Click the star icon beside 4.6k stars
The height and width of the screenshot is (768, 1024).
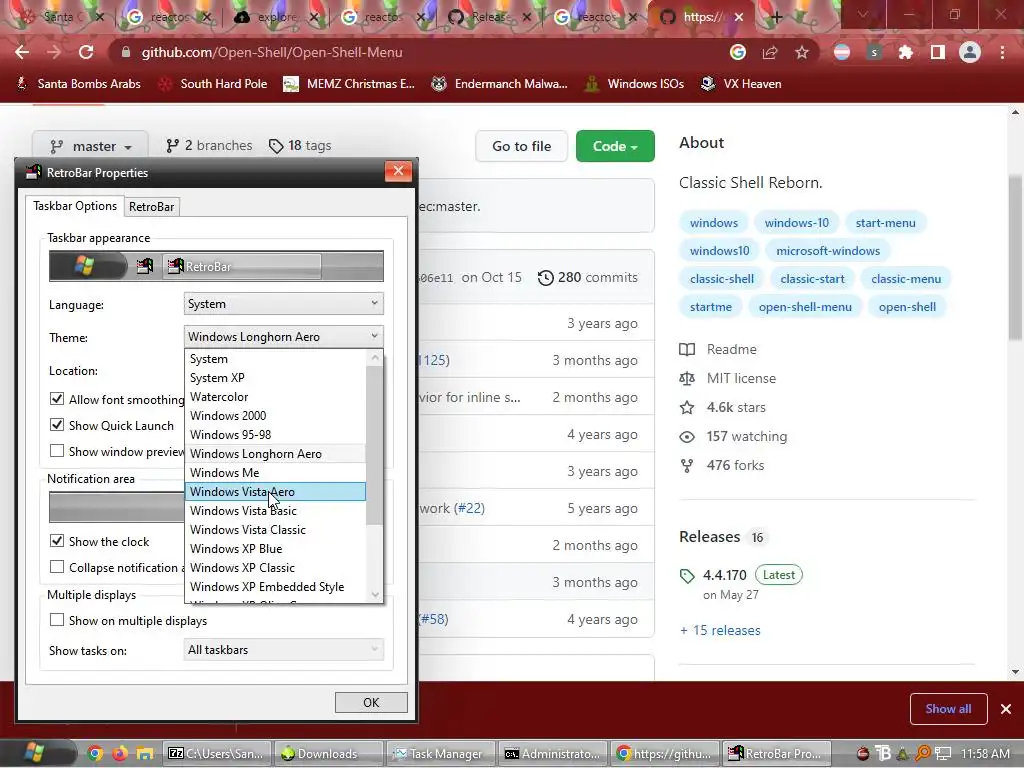pos(687,408)
